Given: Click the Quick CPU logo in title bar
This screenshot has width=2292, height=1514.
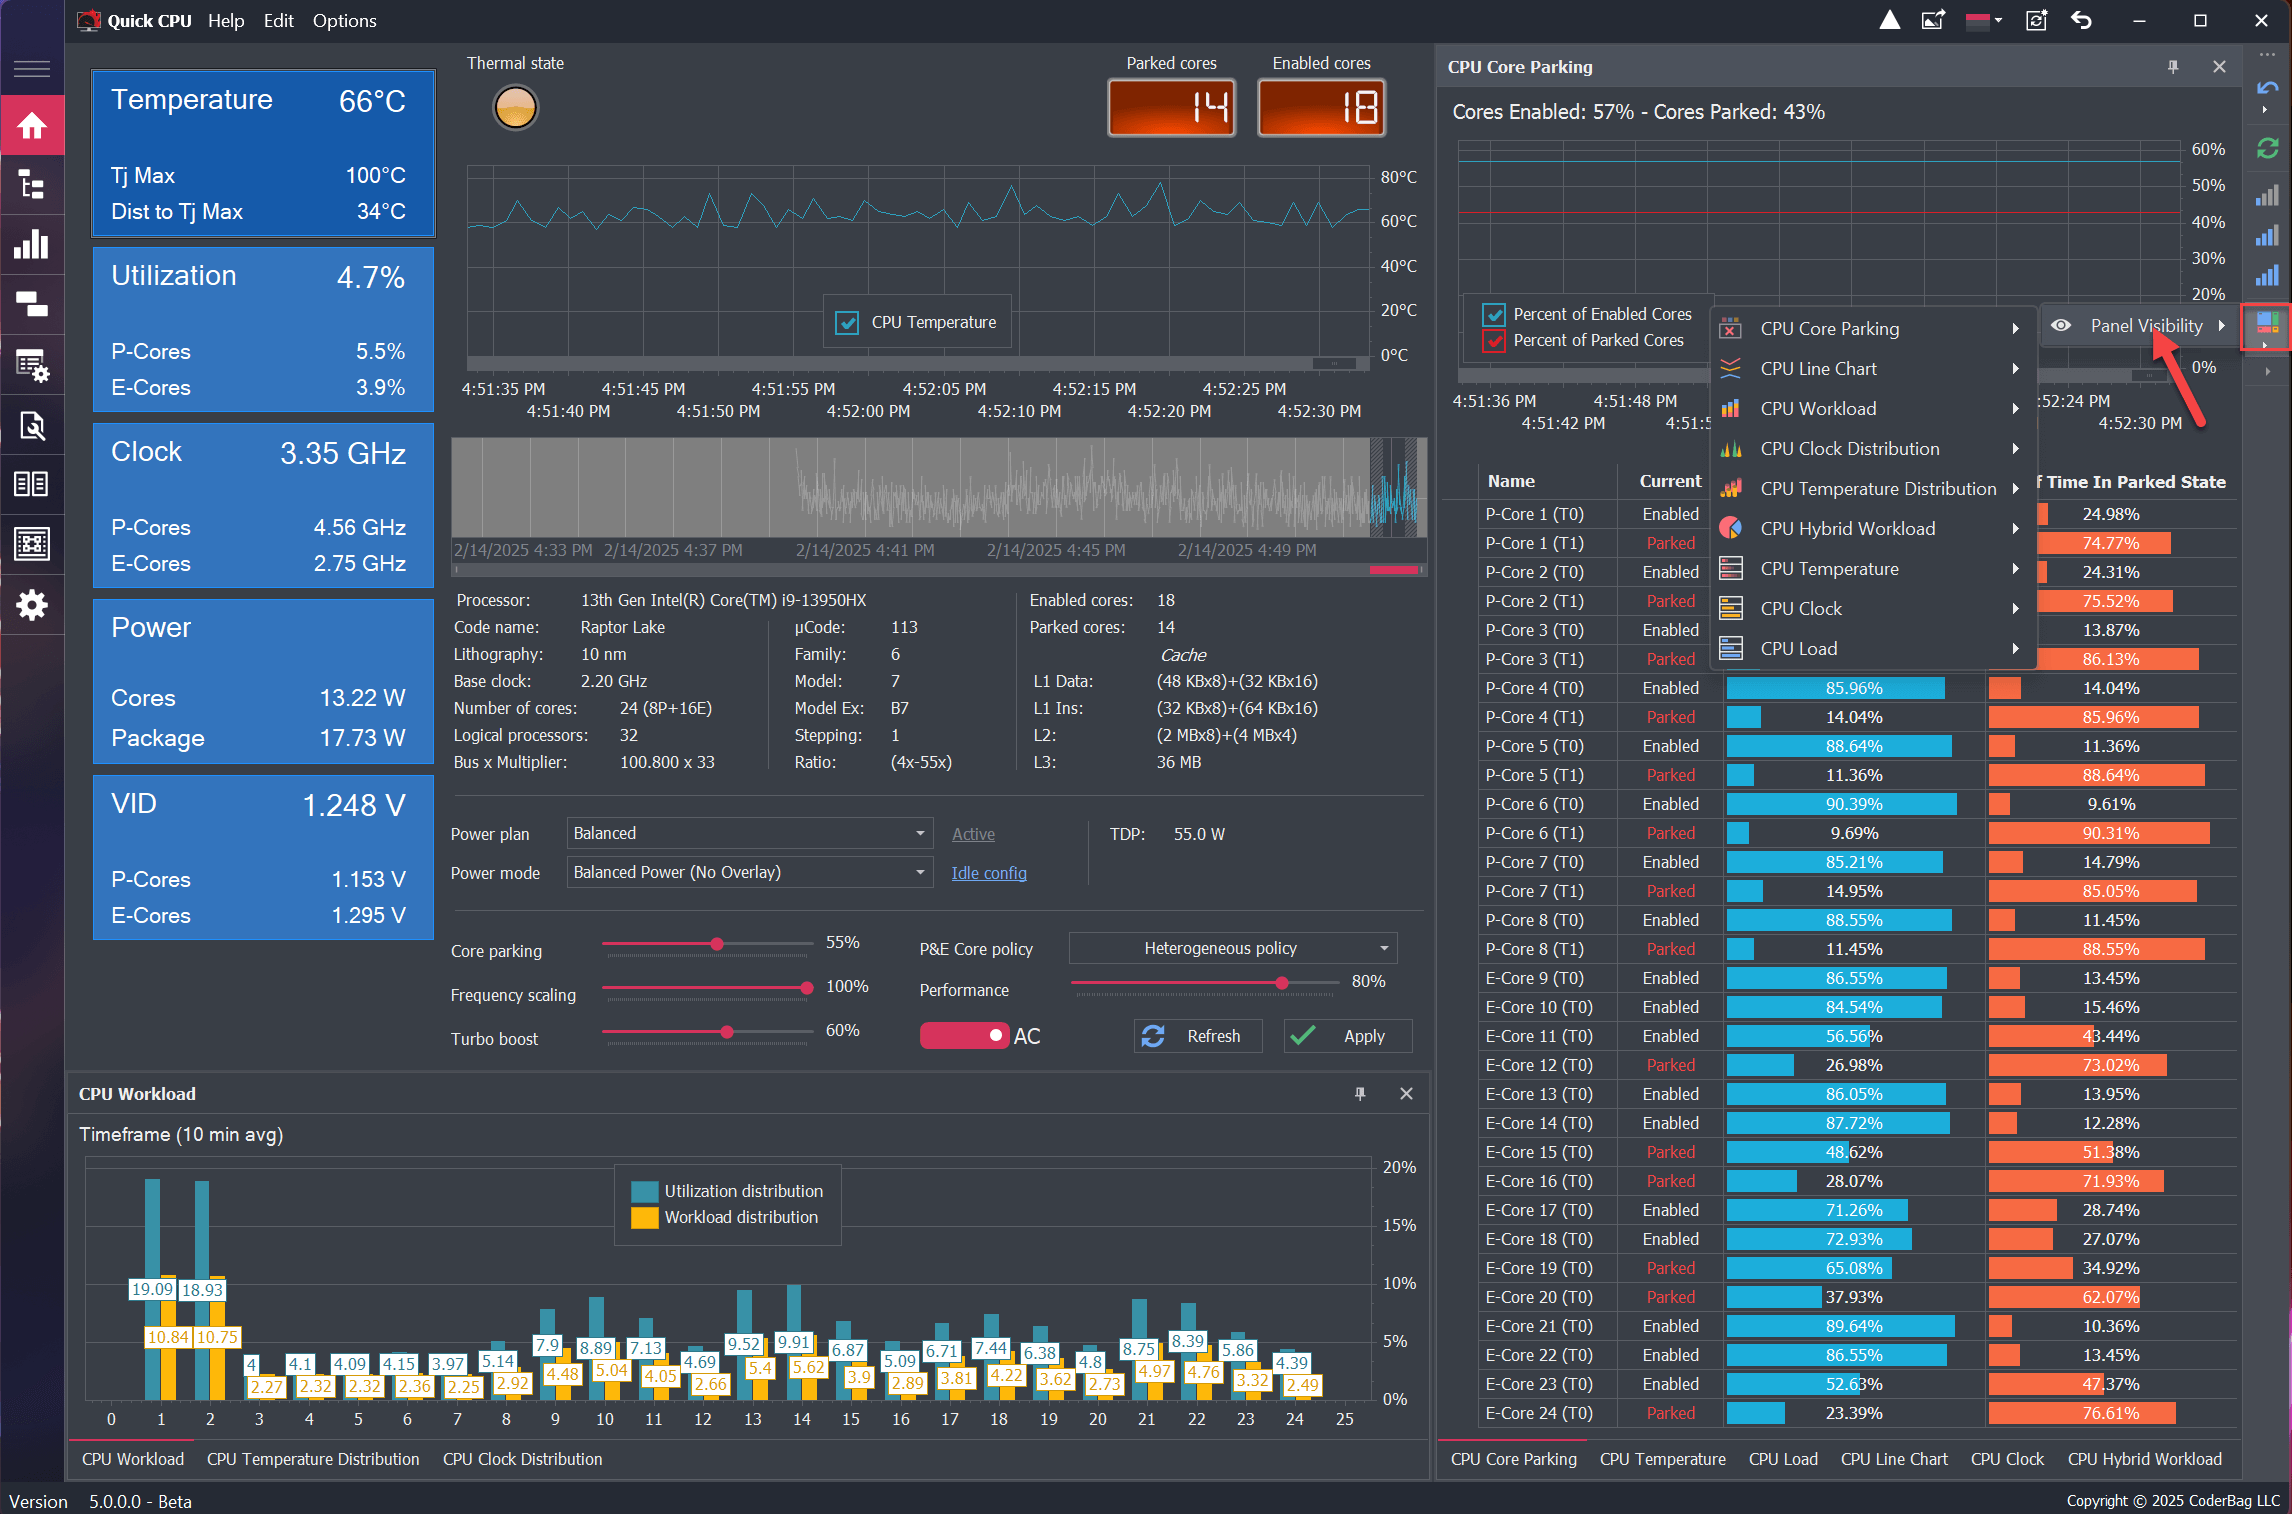Looking at the screenshot, I should (89, 20).
